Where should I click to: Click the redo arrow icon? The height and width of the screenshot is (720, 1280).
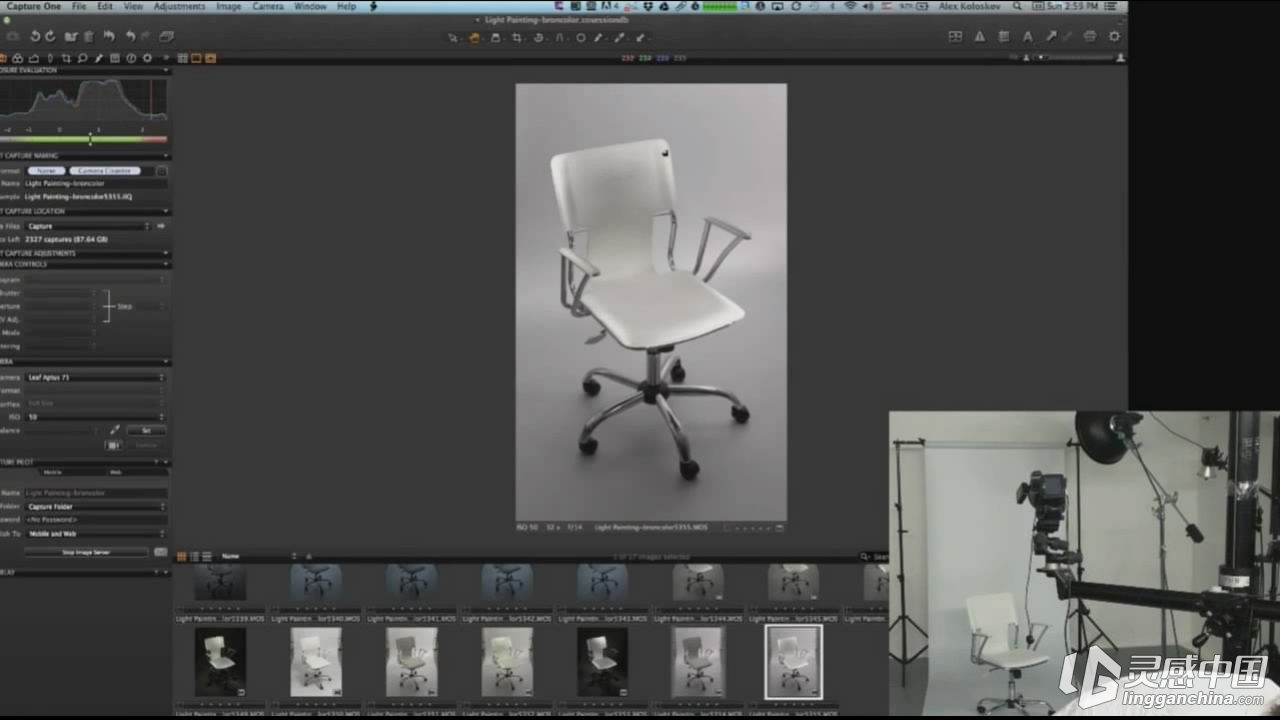(x=144, y=36)
